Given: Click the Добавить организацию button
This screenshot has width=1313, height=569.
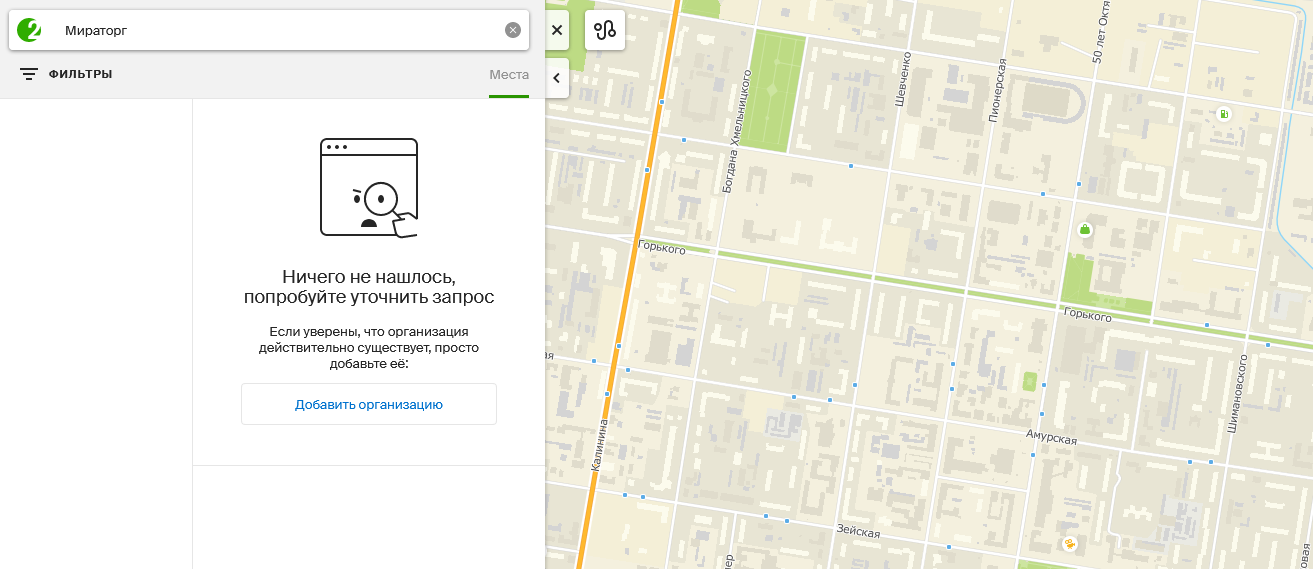Looking at the screenshot, I should point(369,405).
